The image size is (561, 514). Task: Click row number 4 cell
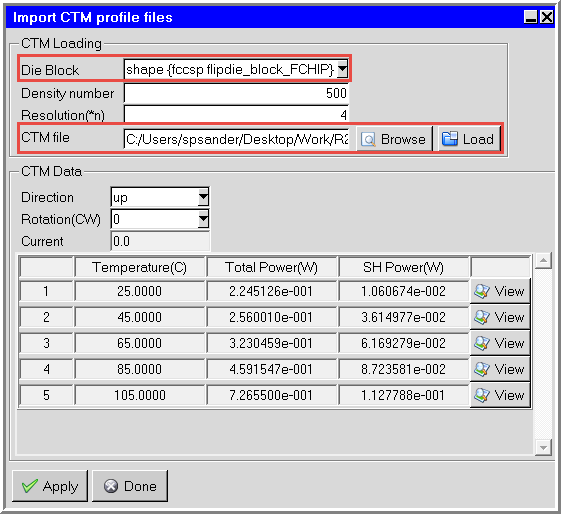click(x=46, y=369)
